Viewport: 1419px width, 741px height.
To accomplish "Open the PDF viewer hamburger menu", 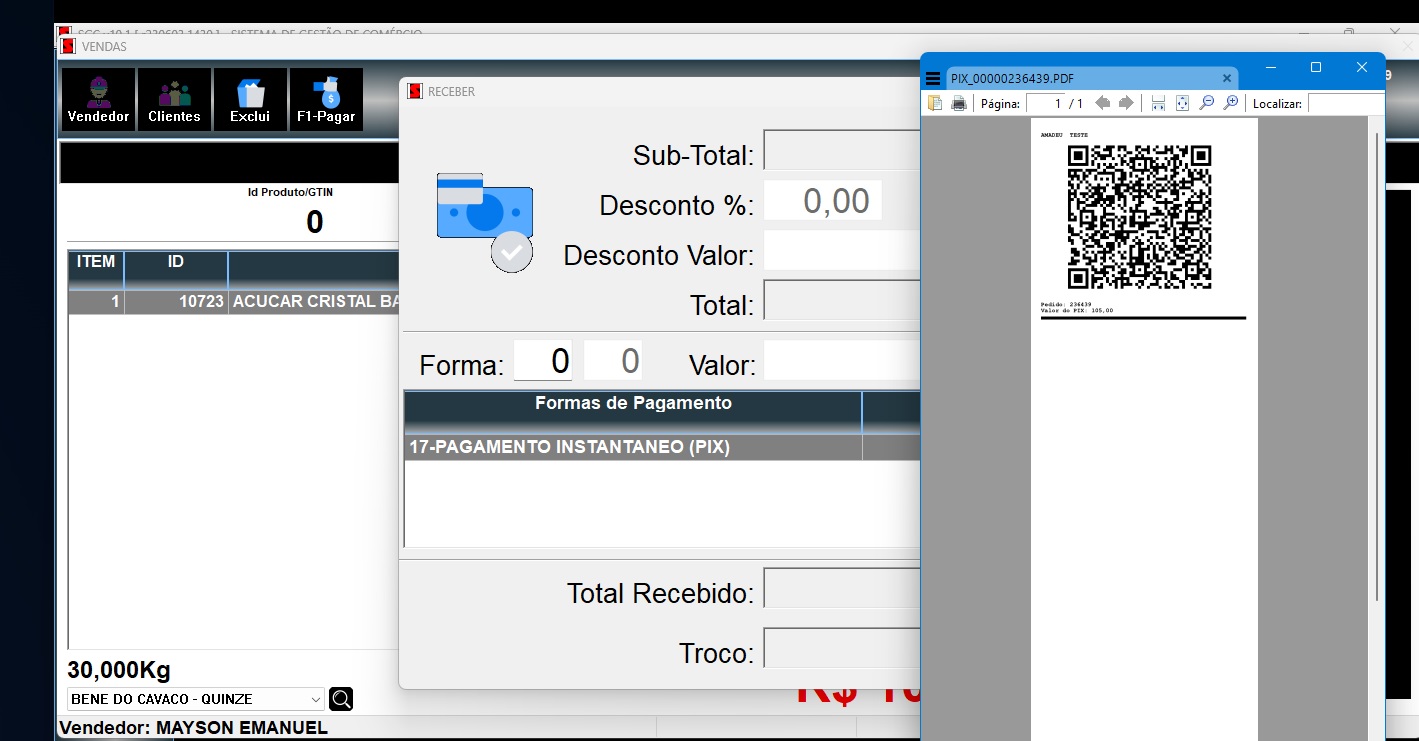I will [933, 79].
